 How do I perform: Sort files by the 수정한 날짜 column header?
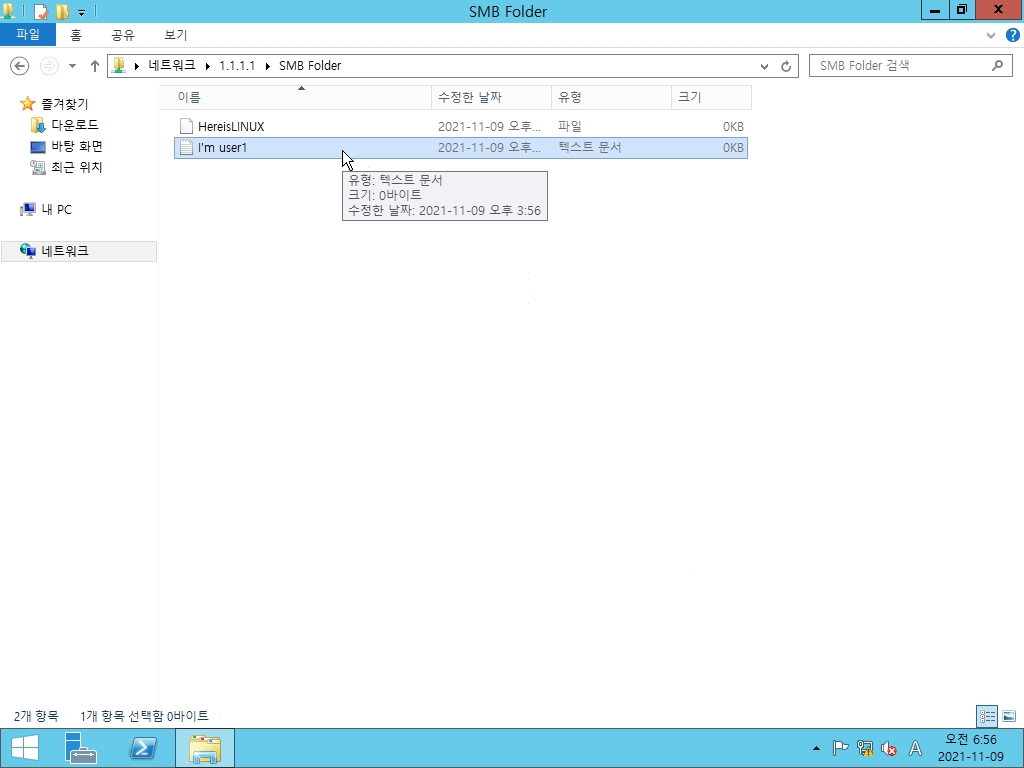pyautogui.click(x=491, y=97)
